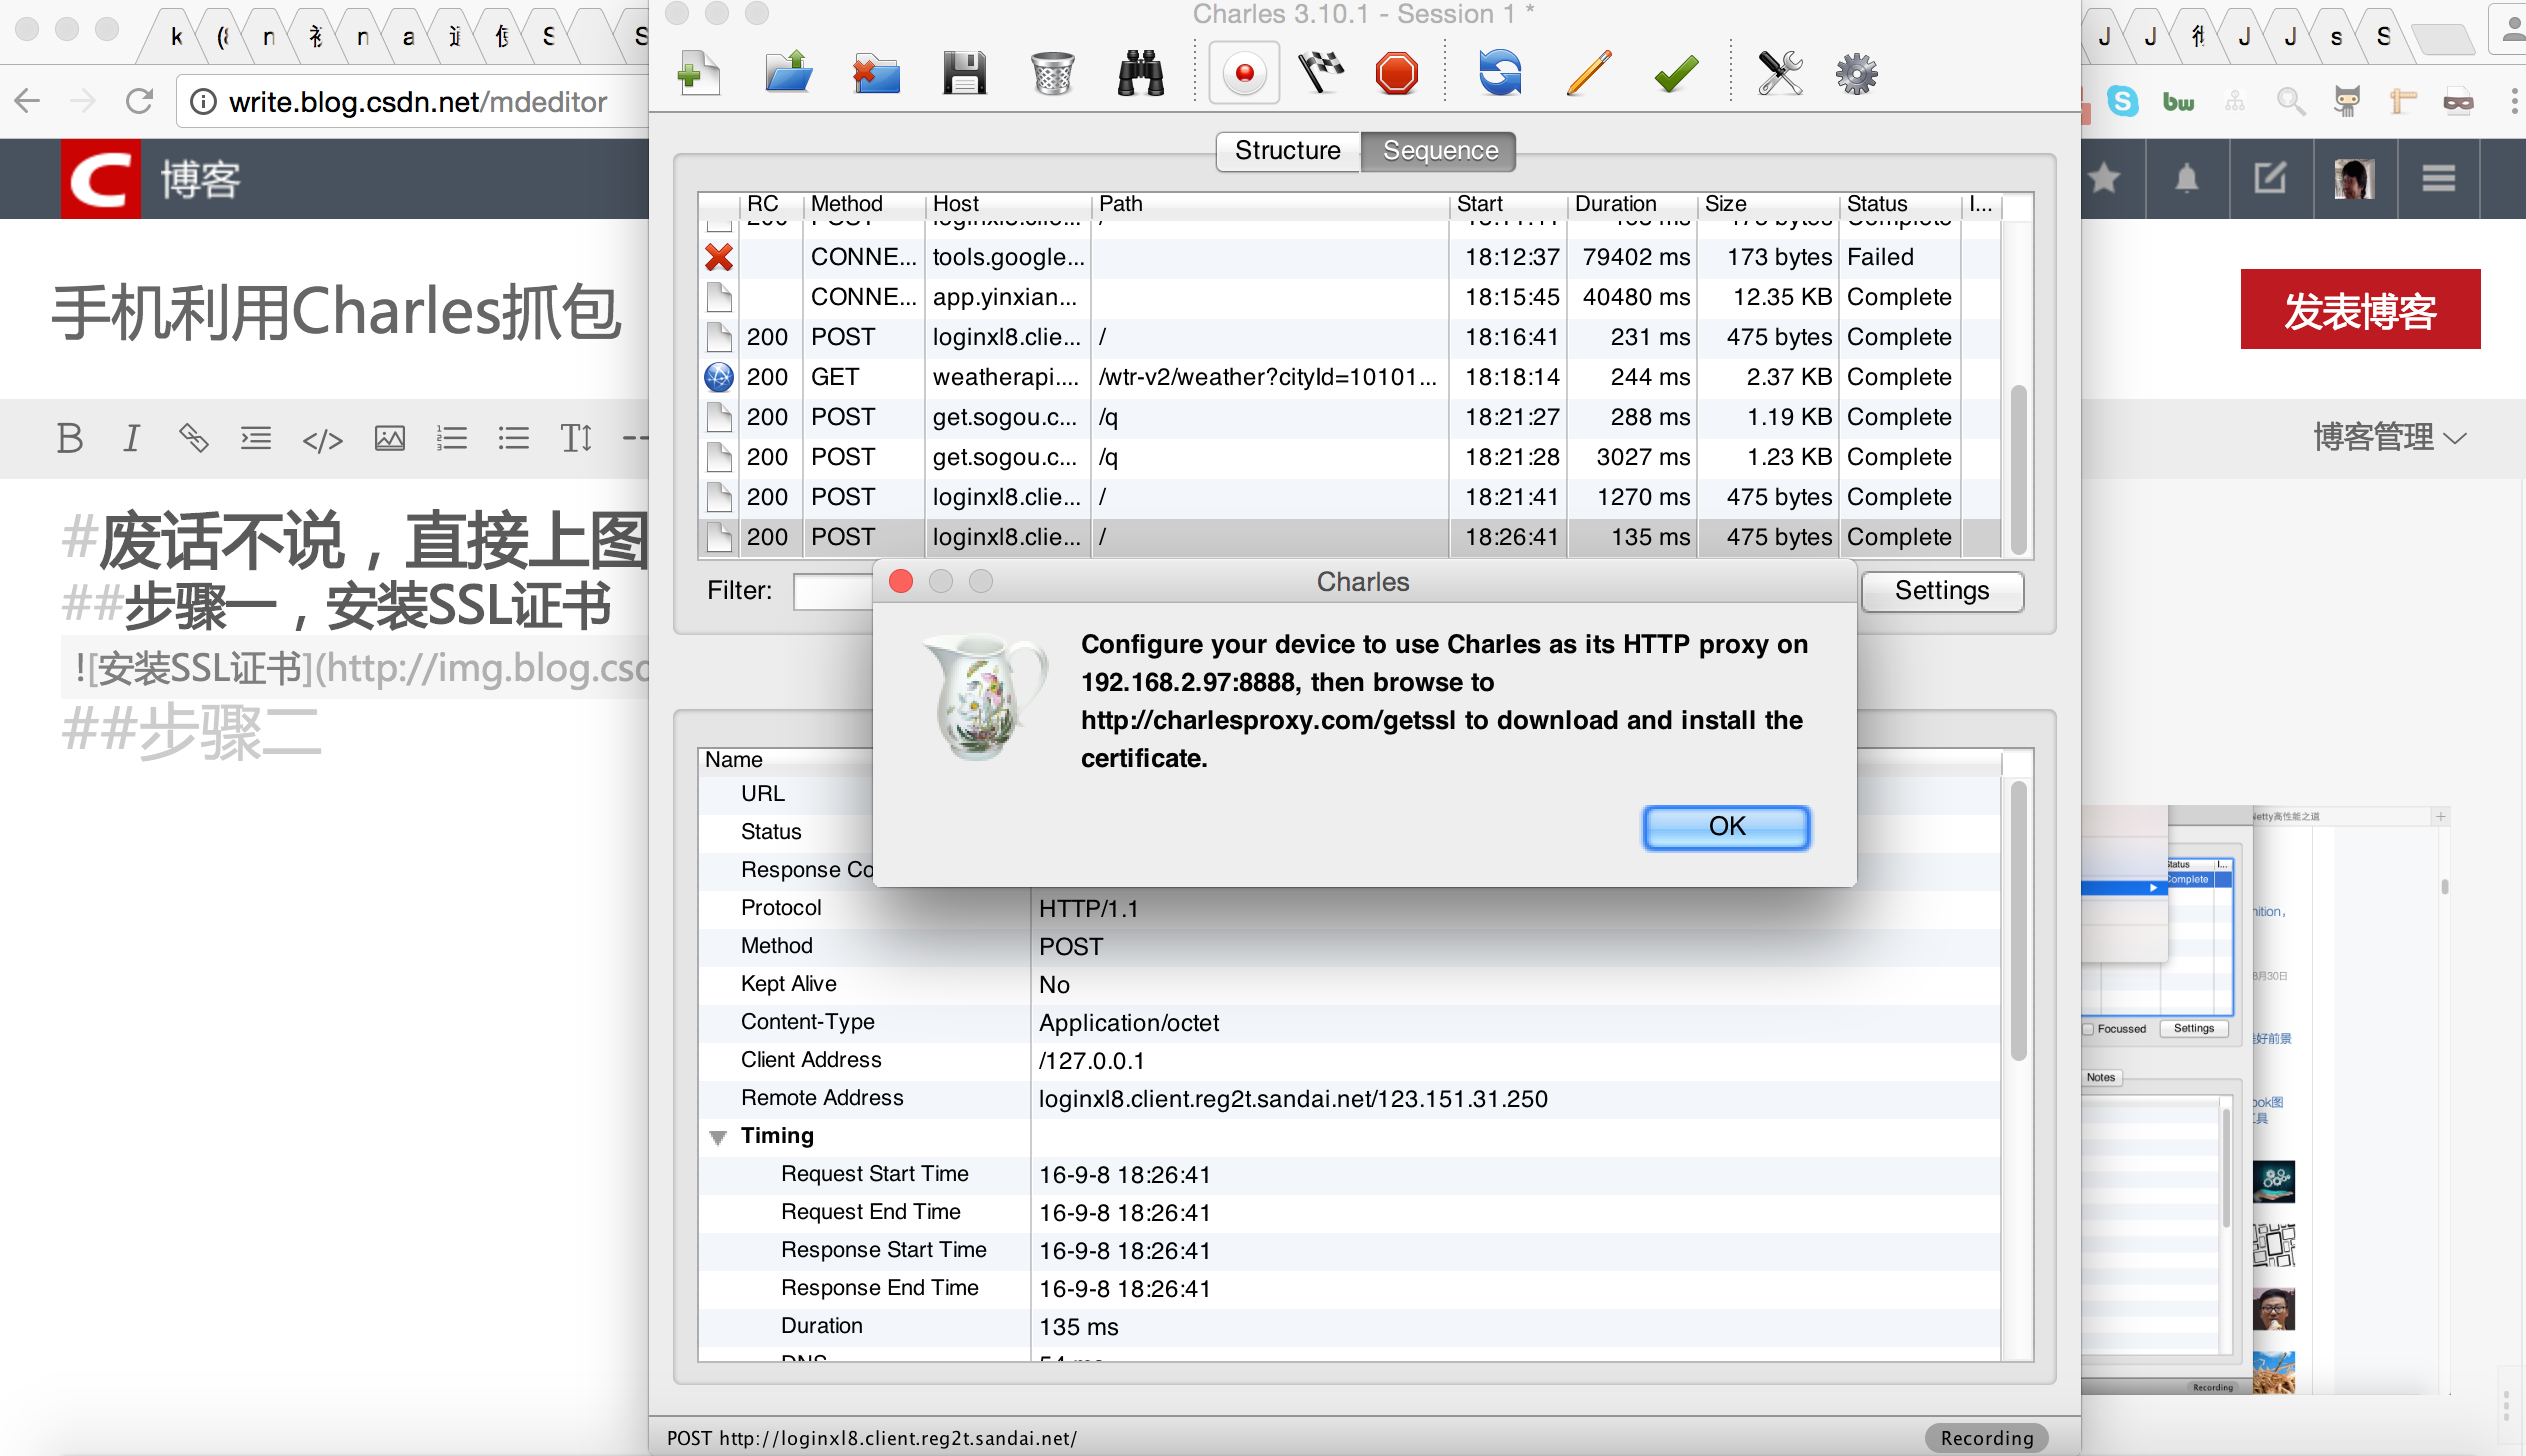Save session with the floppy disk icon
Viewport: 2526px width, 1456px height.
(x=964, y=74)
